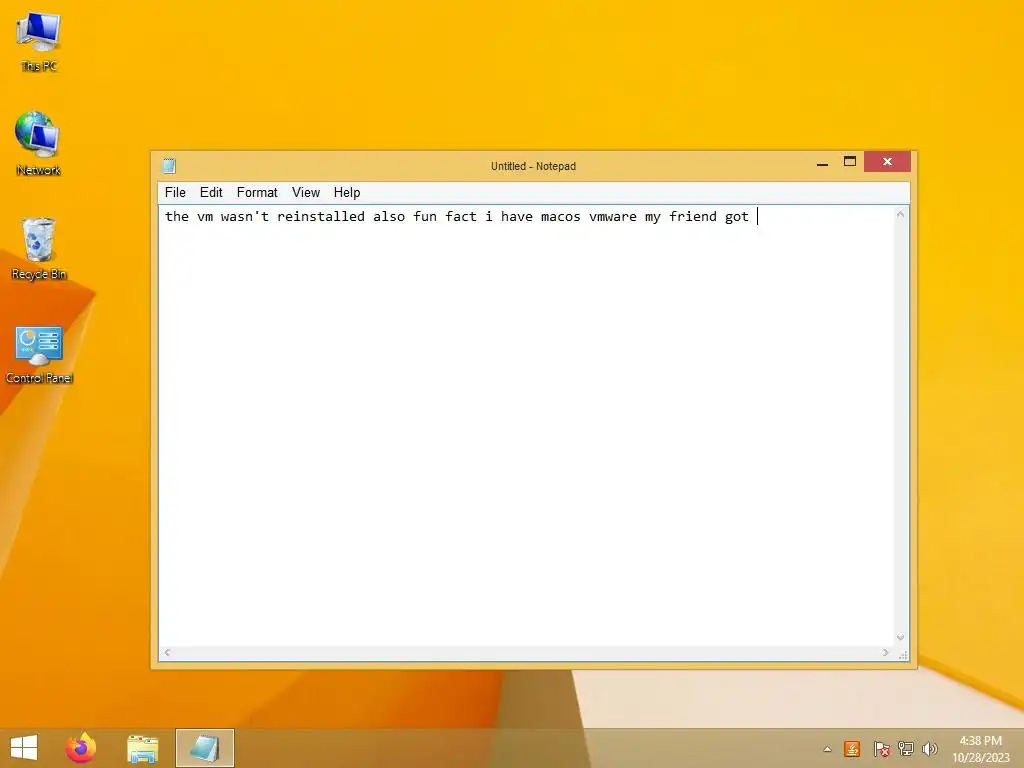Click the word 'reinstalled' in the text
Image resolution: width=1024 pixels, height=768 pixels.
[x=321, y=217]
